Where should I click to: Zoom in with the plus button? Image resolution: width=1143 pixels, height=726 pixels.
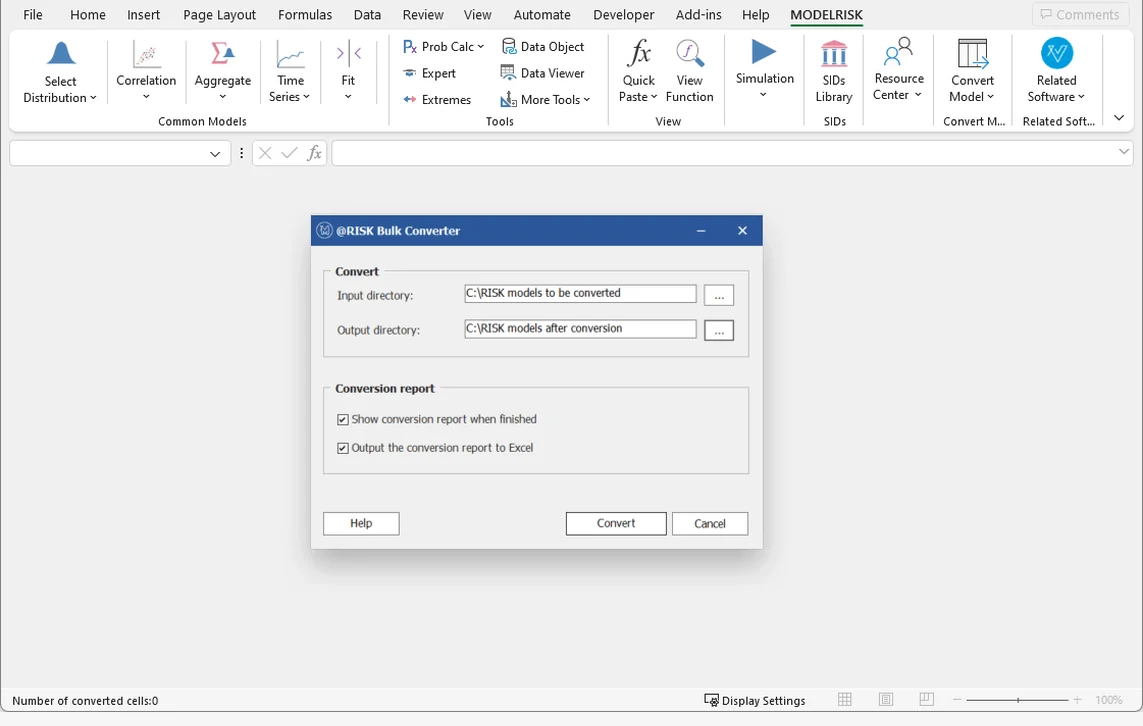click(x=1077, y=700)
